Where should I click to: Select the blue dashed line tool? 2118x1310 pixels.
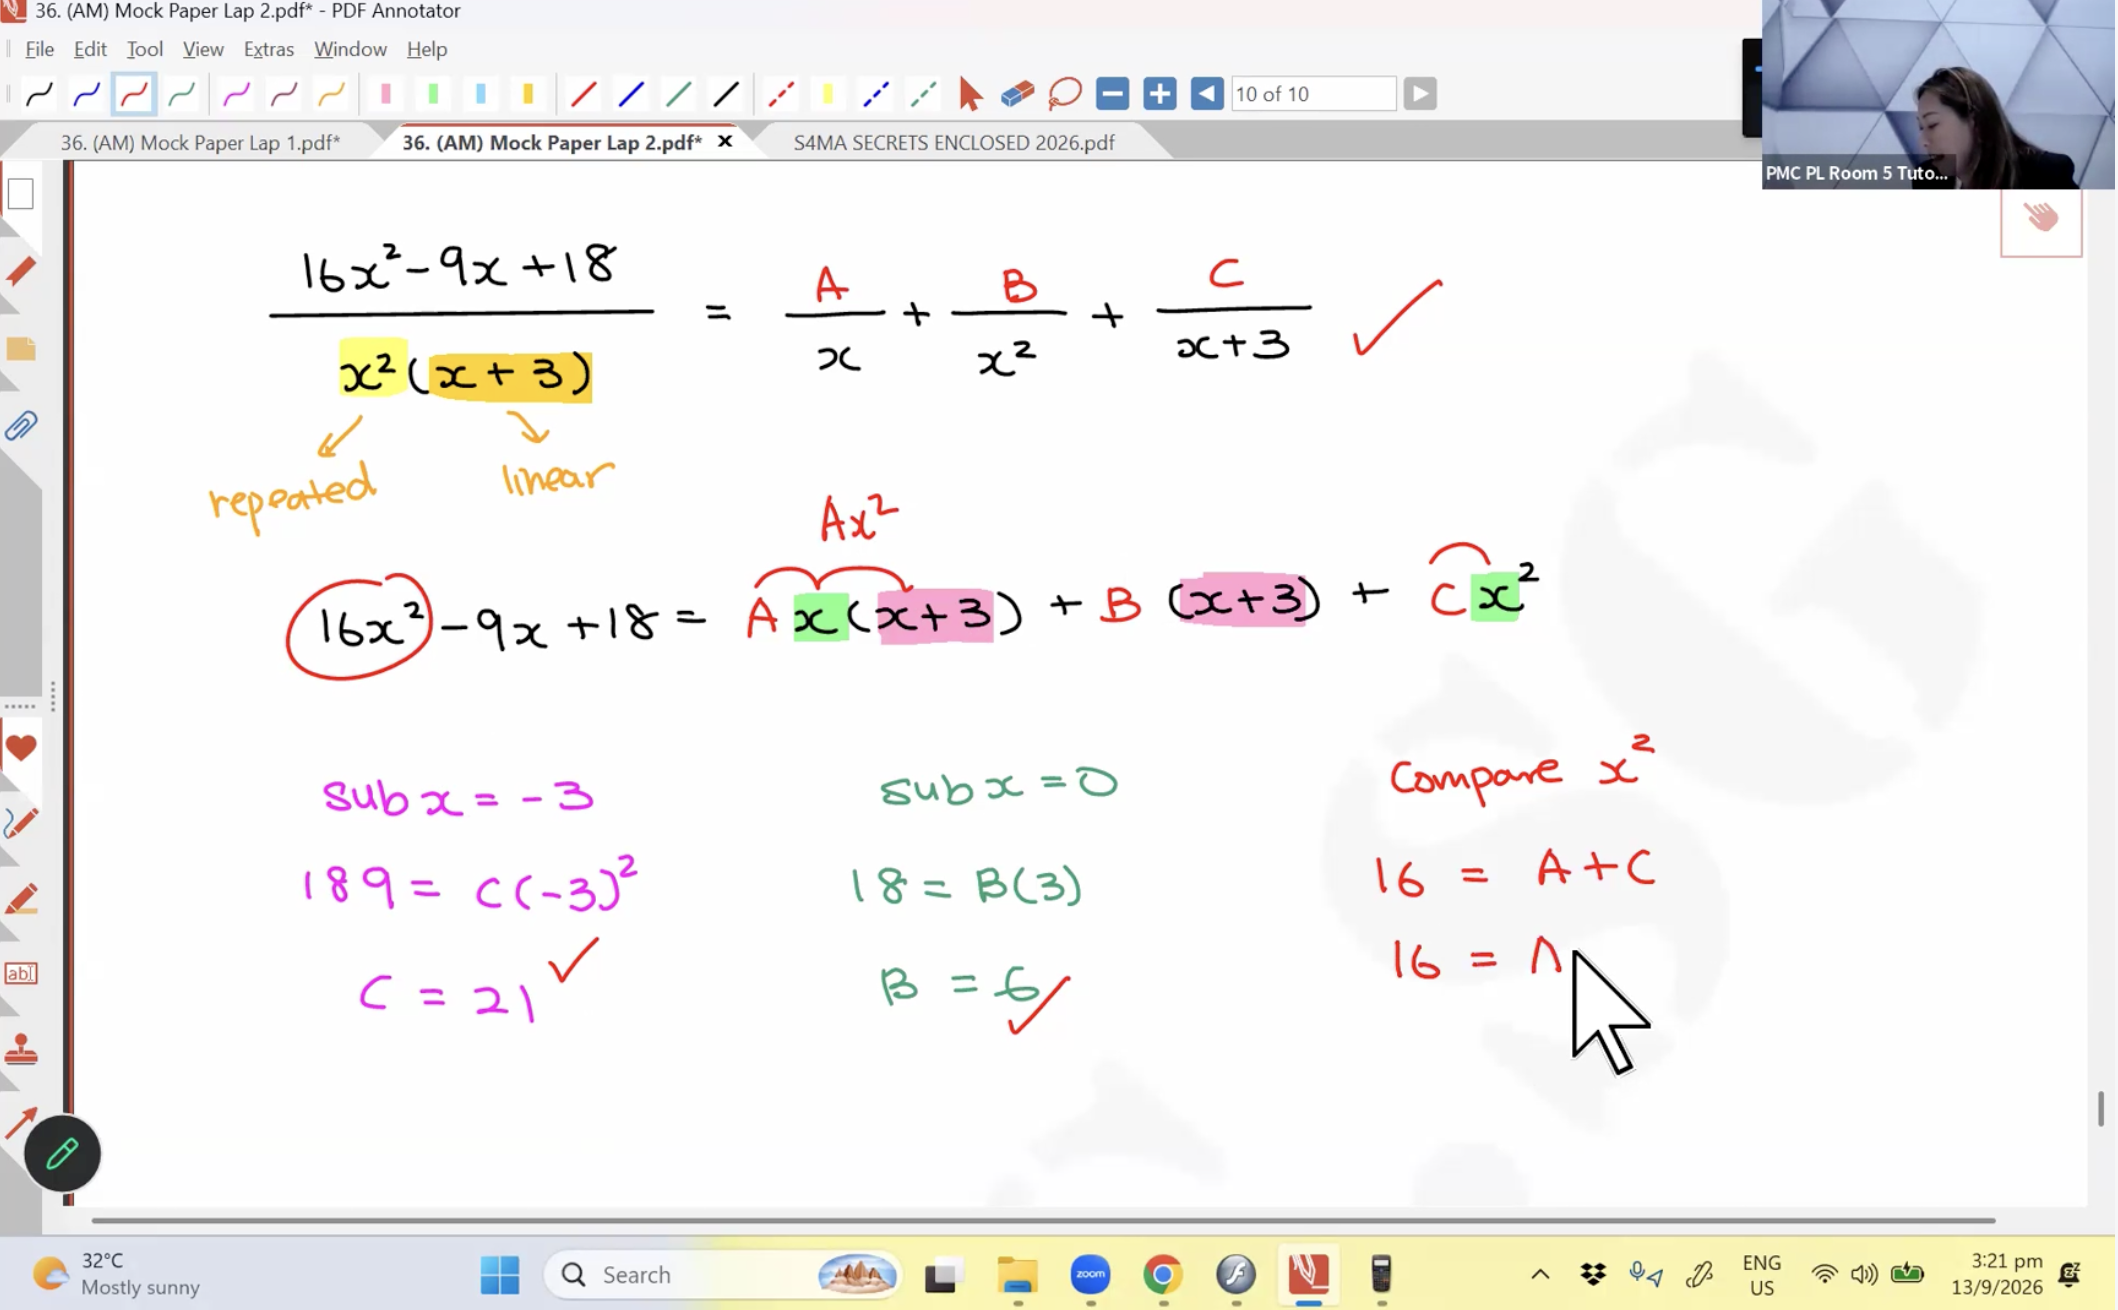click(876, 94)
